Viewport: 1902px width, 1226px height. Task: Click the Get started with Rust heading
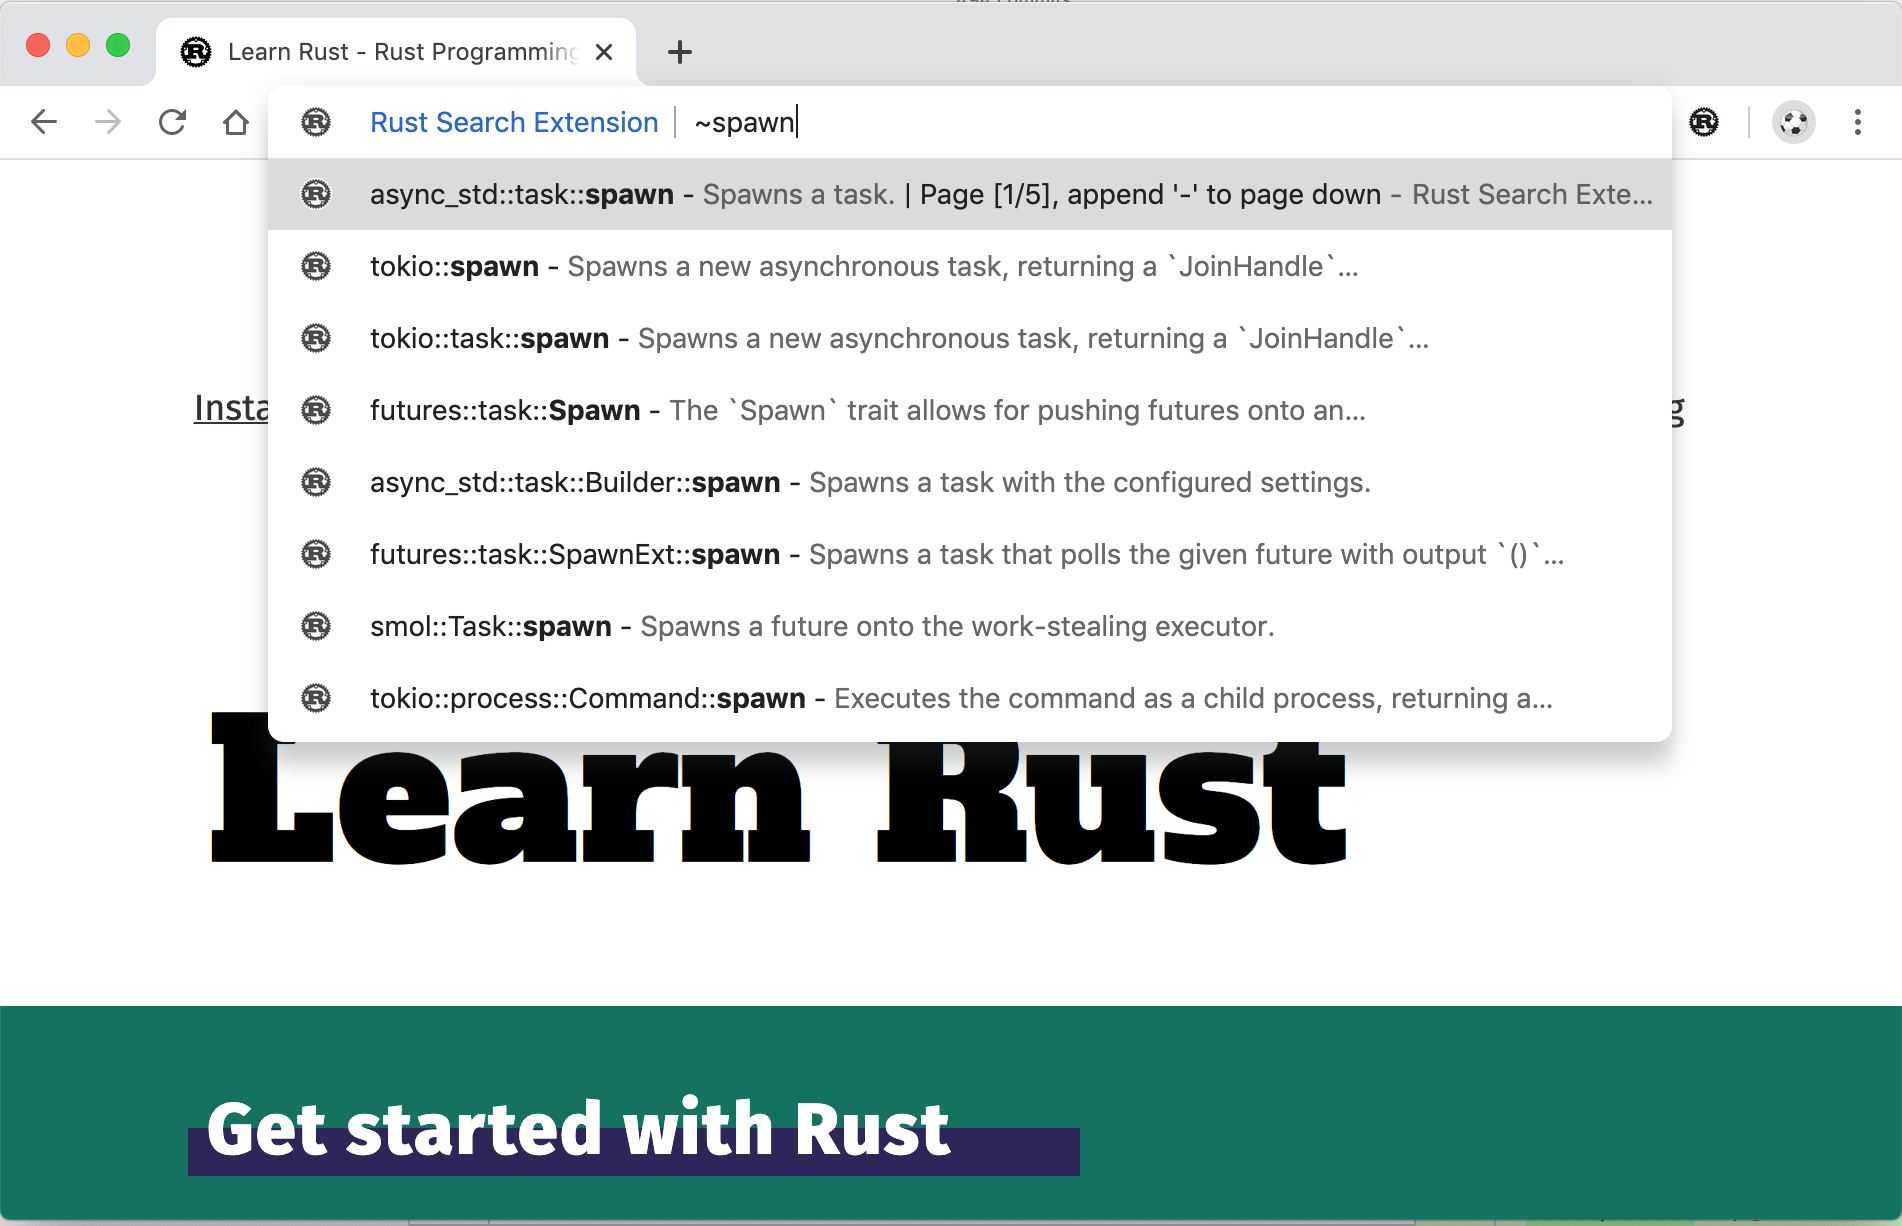(x=578, y=1130)
